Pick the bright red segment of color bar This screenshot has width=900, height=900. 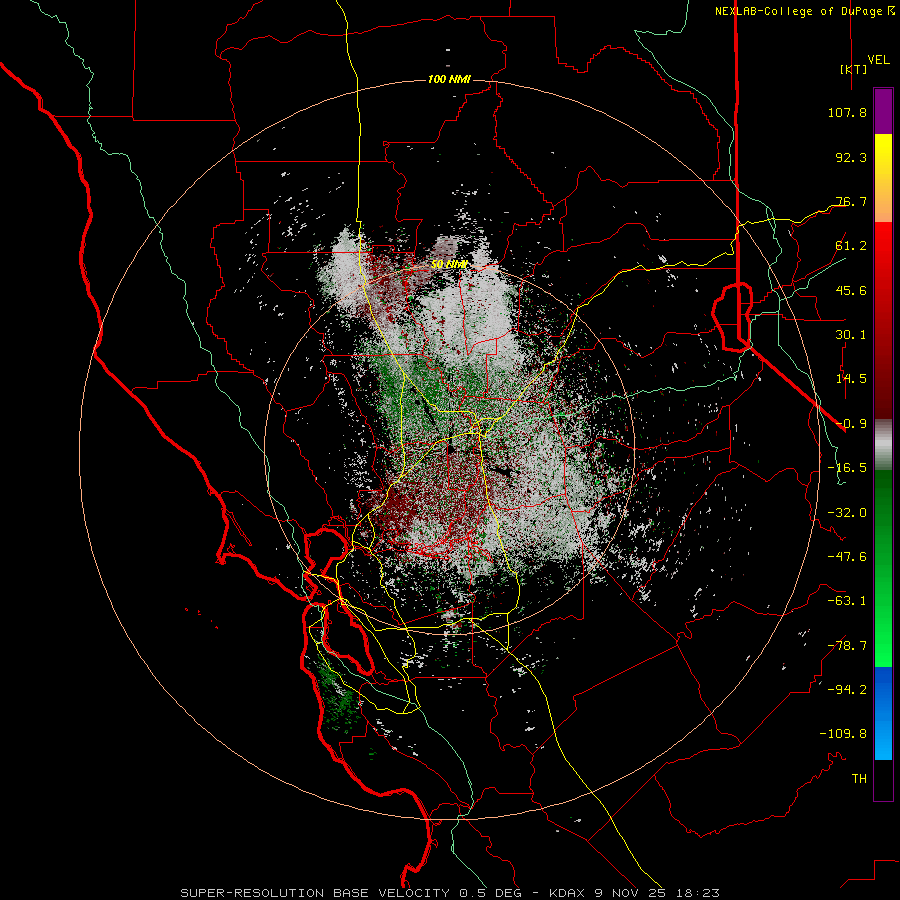[x=883, y=247]
